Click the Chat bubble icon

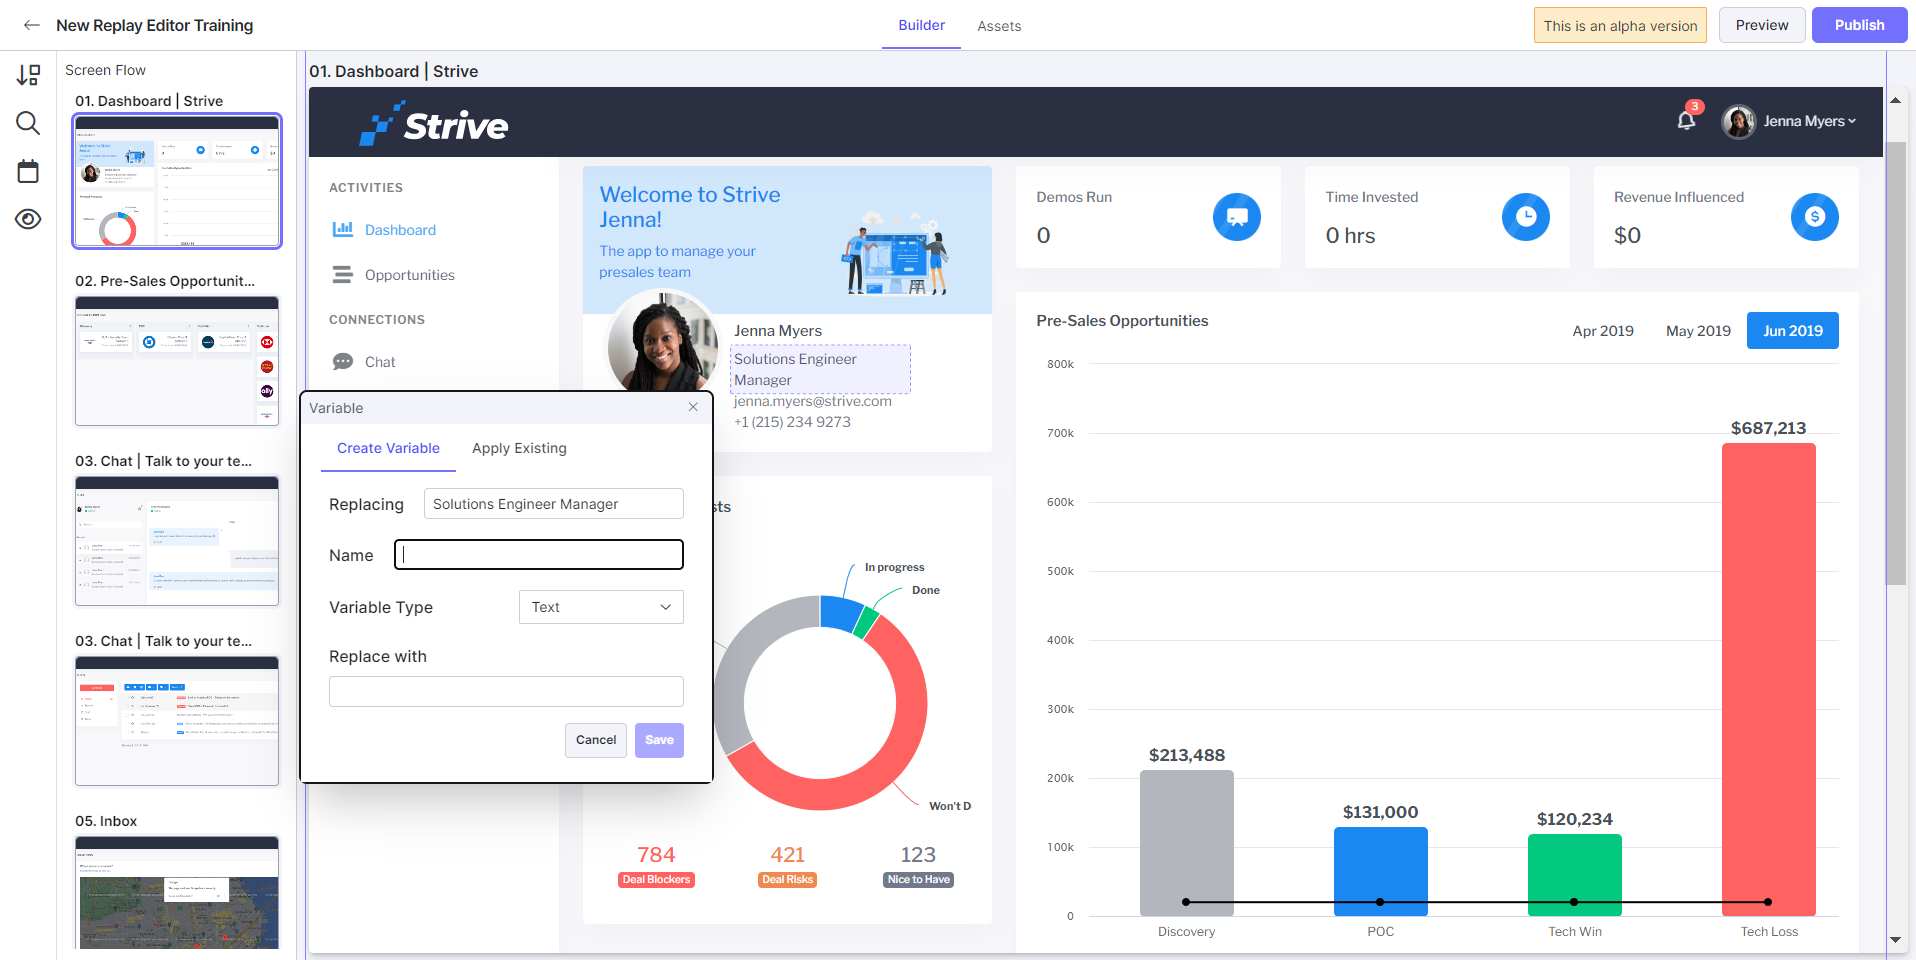click(343, 361)
